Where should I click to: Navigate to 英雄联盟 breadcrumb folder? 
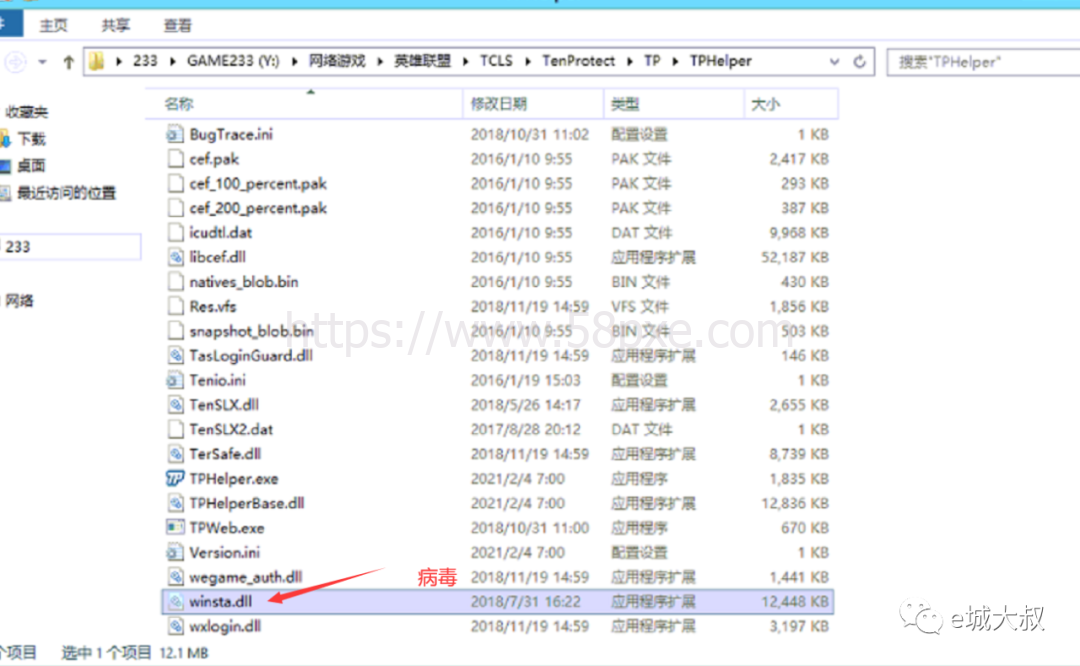[422, 61]
